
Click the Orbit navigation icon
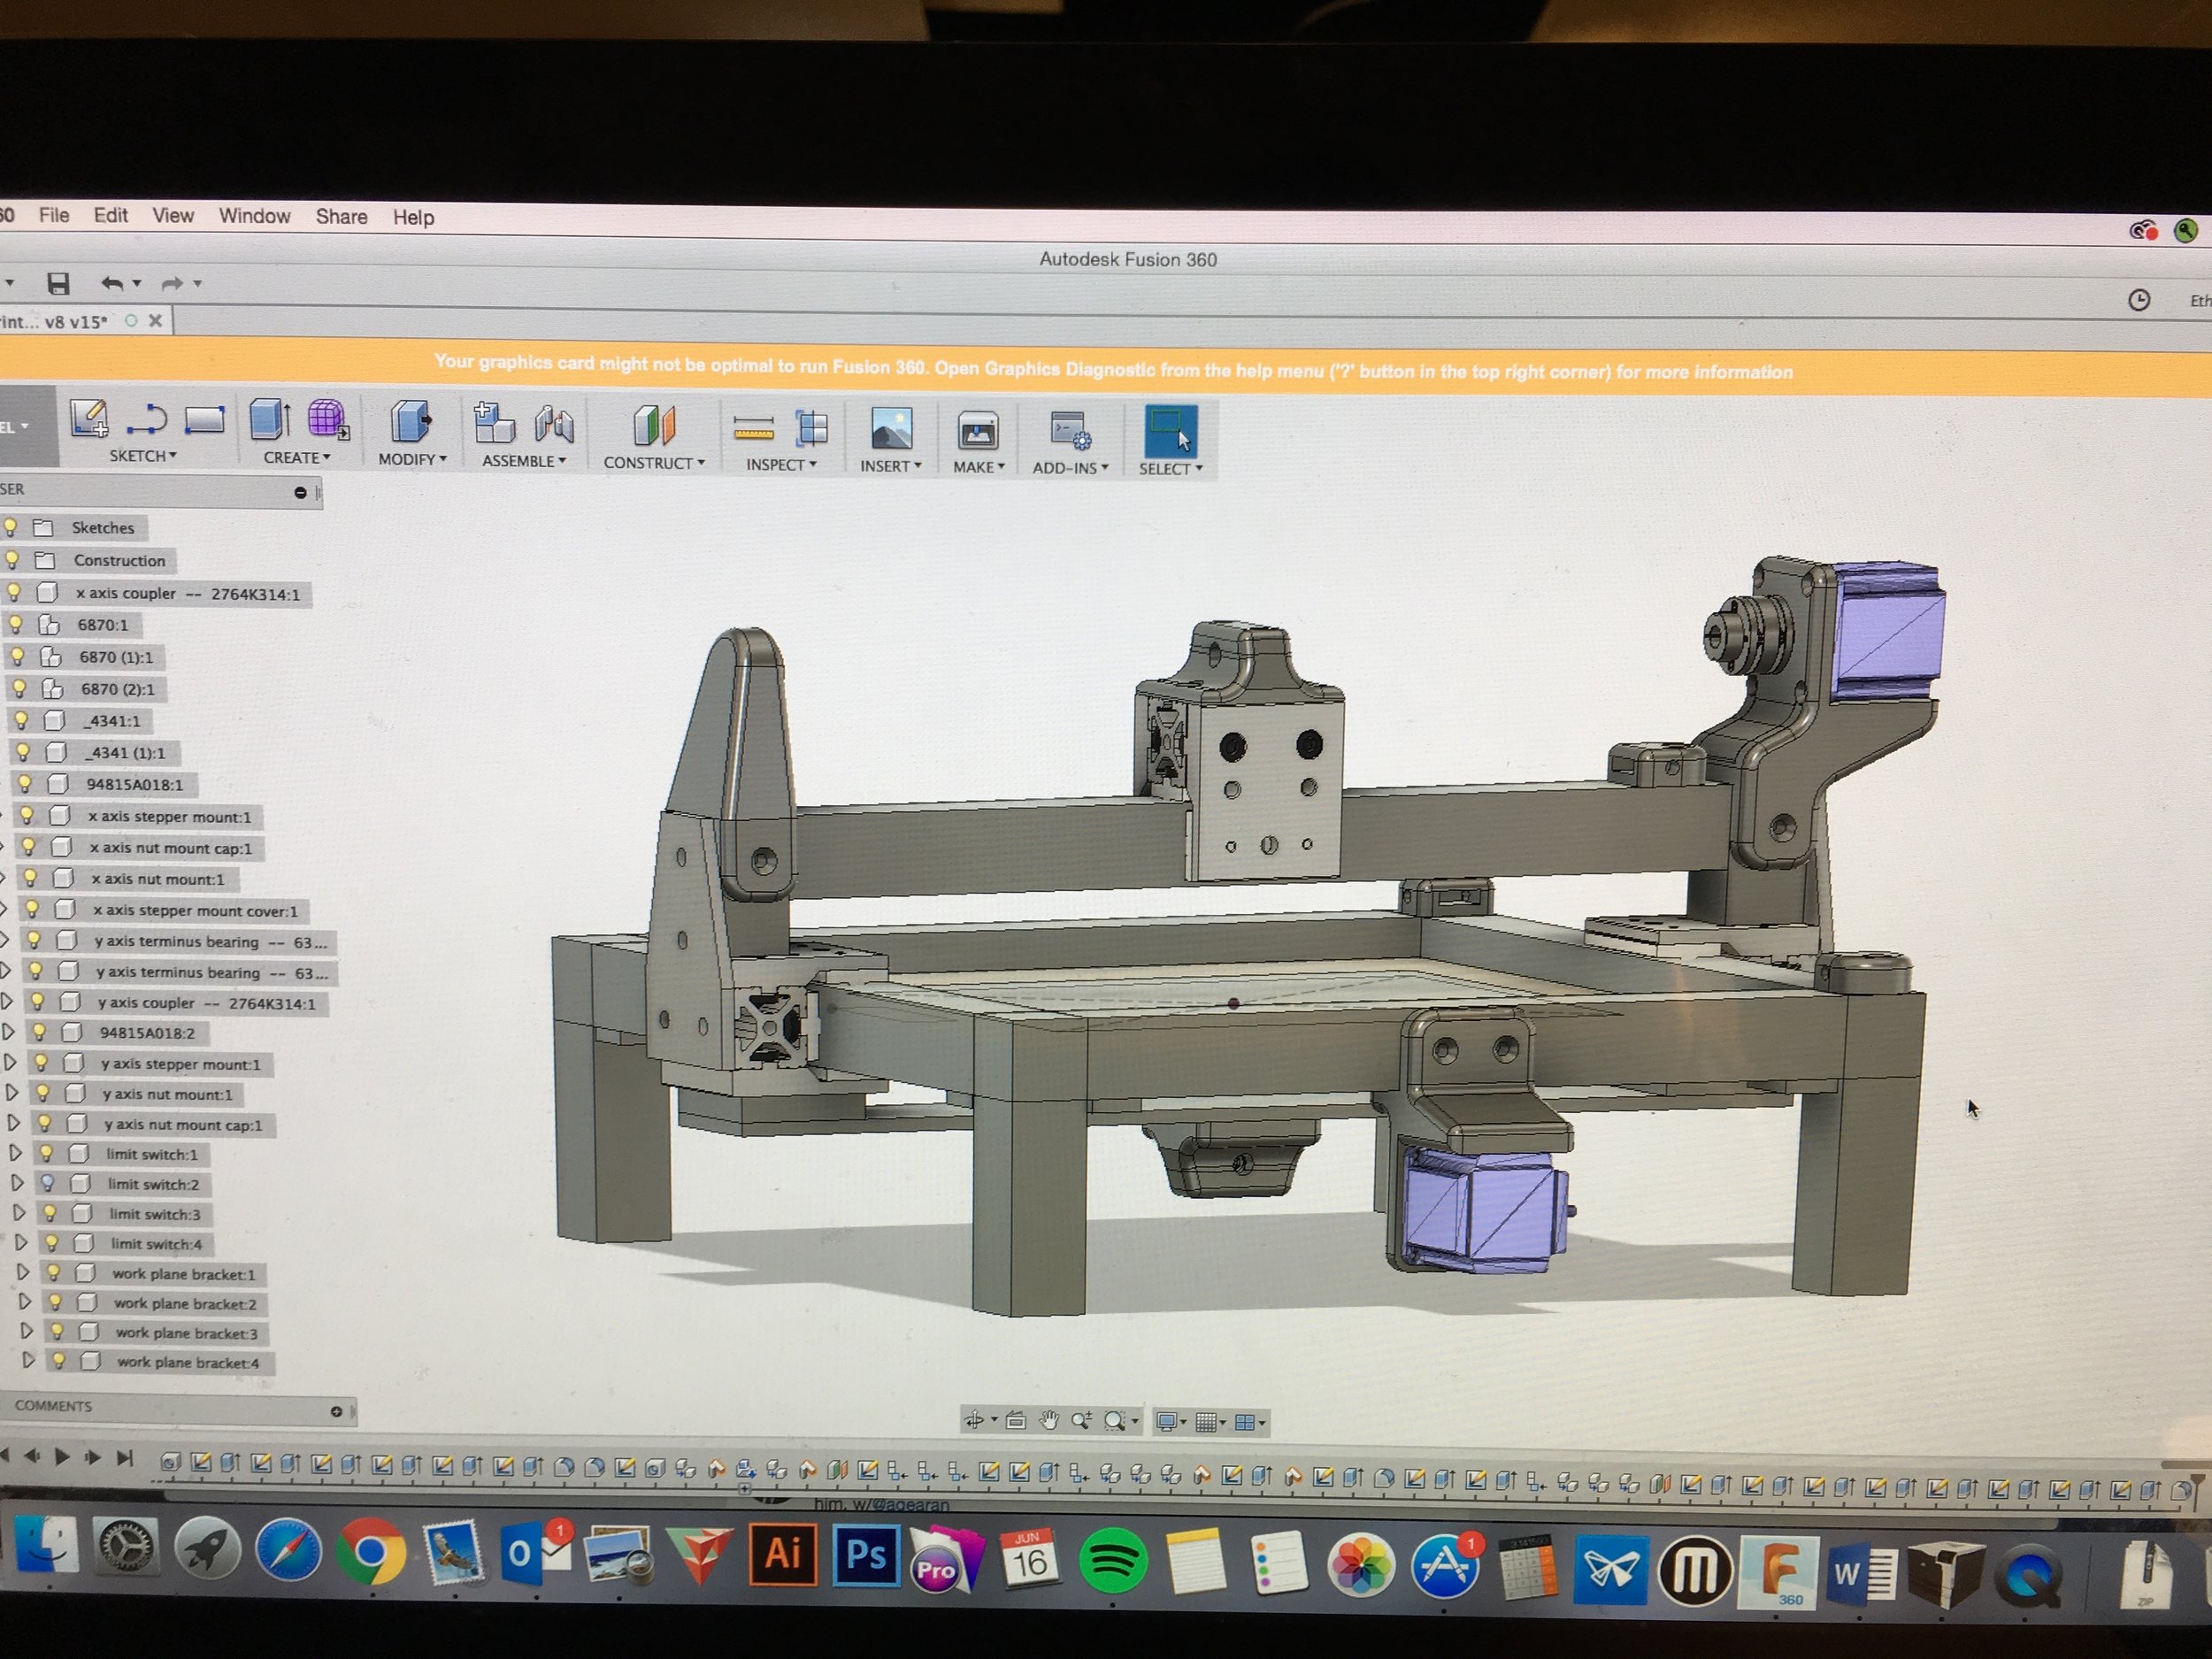click(x=974, y=1420)
